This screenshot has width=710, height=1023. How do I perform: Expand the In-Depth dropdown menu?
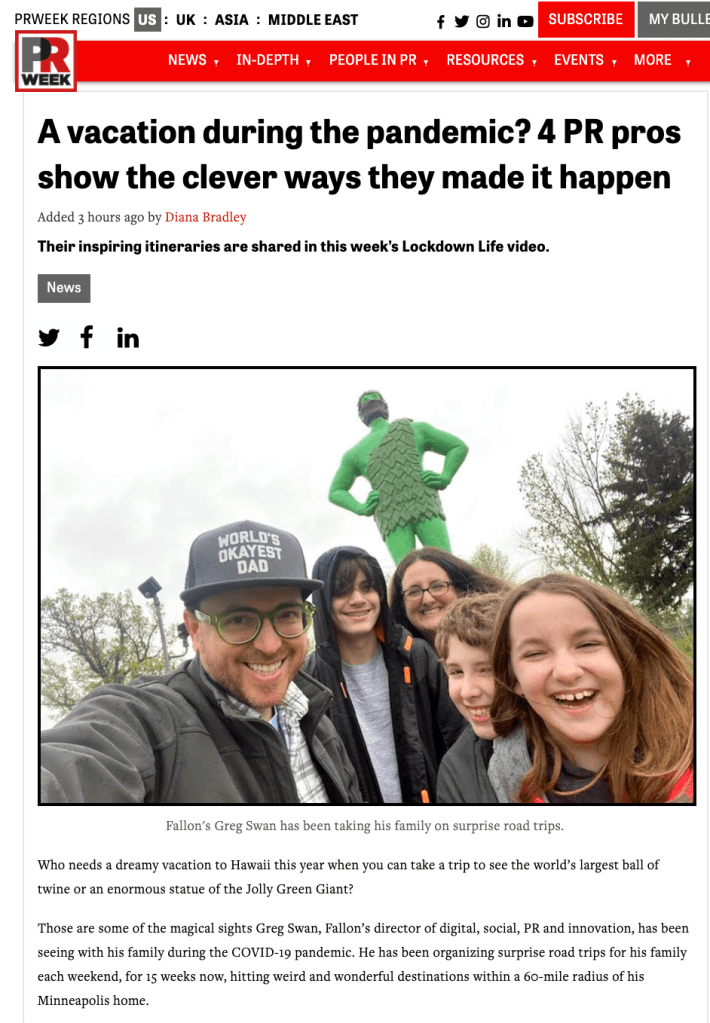tap(273, 60)
